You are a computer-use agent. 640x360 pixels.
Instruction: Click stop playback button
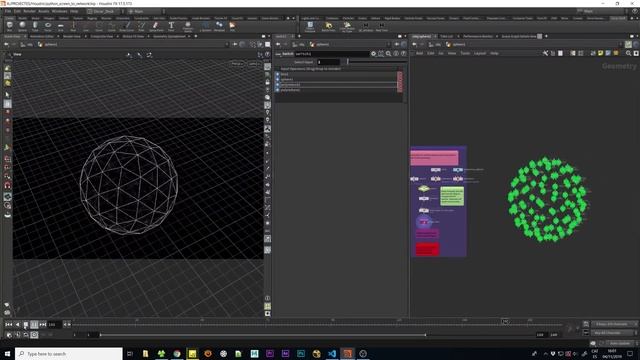point(26,324)
